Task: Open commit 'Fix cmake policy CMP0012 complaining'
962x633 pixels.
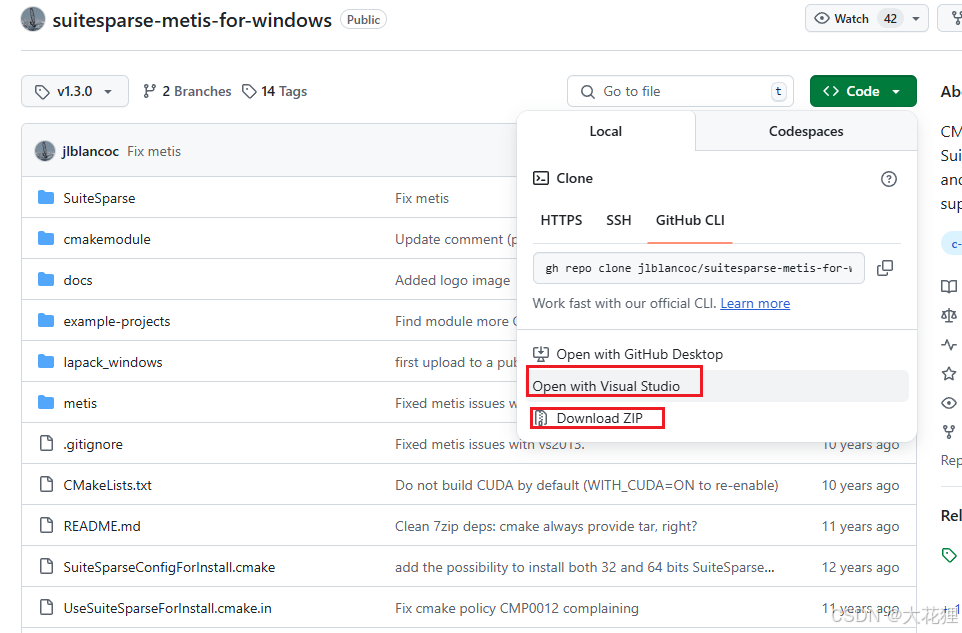Action: 517,608
